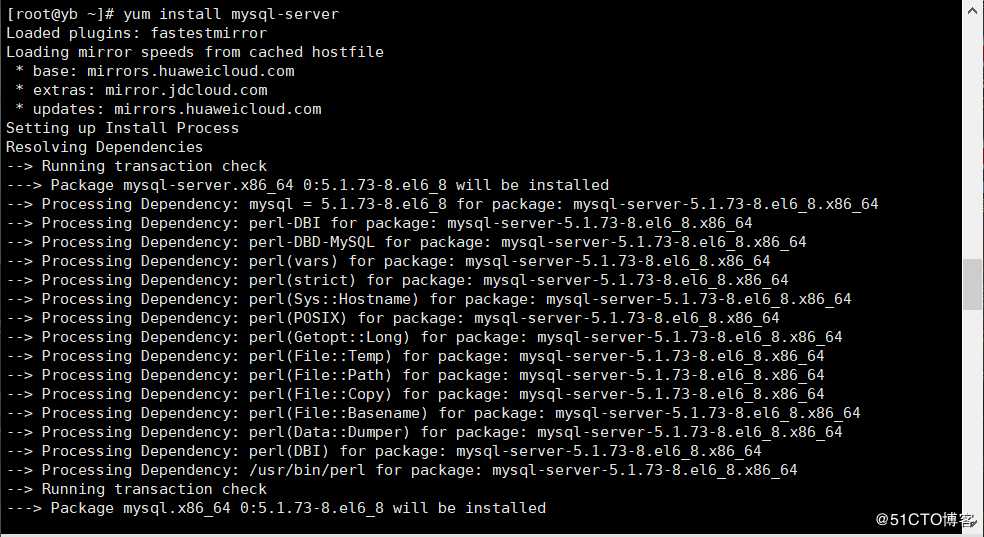Click the scrollbar thumb on the right edge
The height and width of the screenshot is (537, 984).
coord(972,285)
